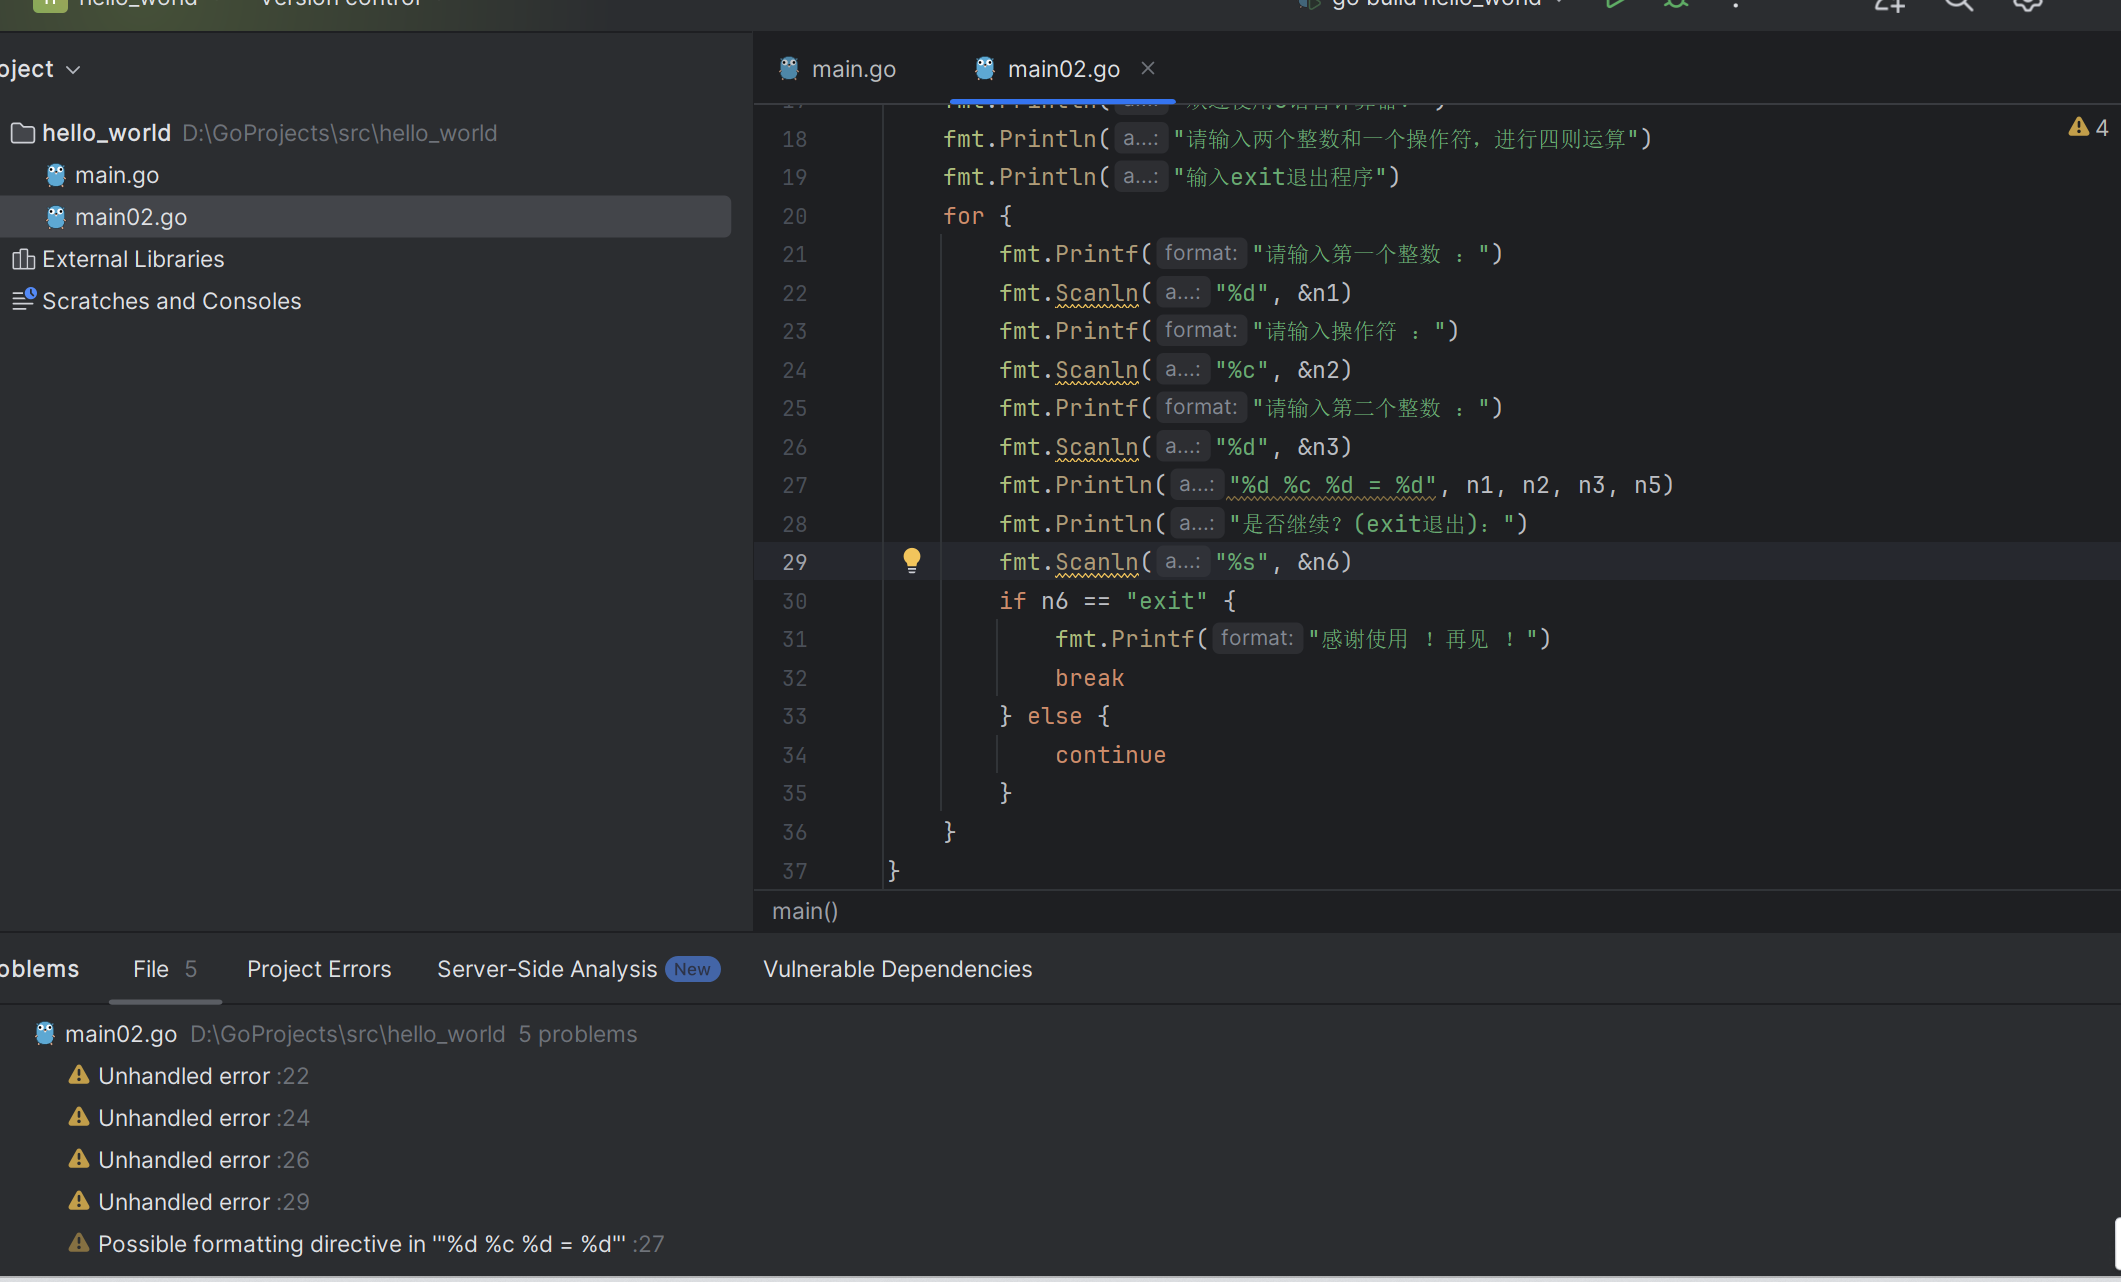This screenshot has width=2121, height=1282.
Task: Click warning icon for Unhandled error :26
Action: coord(78,1159)
